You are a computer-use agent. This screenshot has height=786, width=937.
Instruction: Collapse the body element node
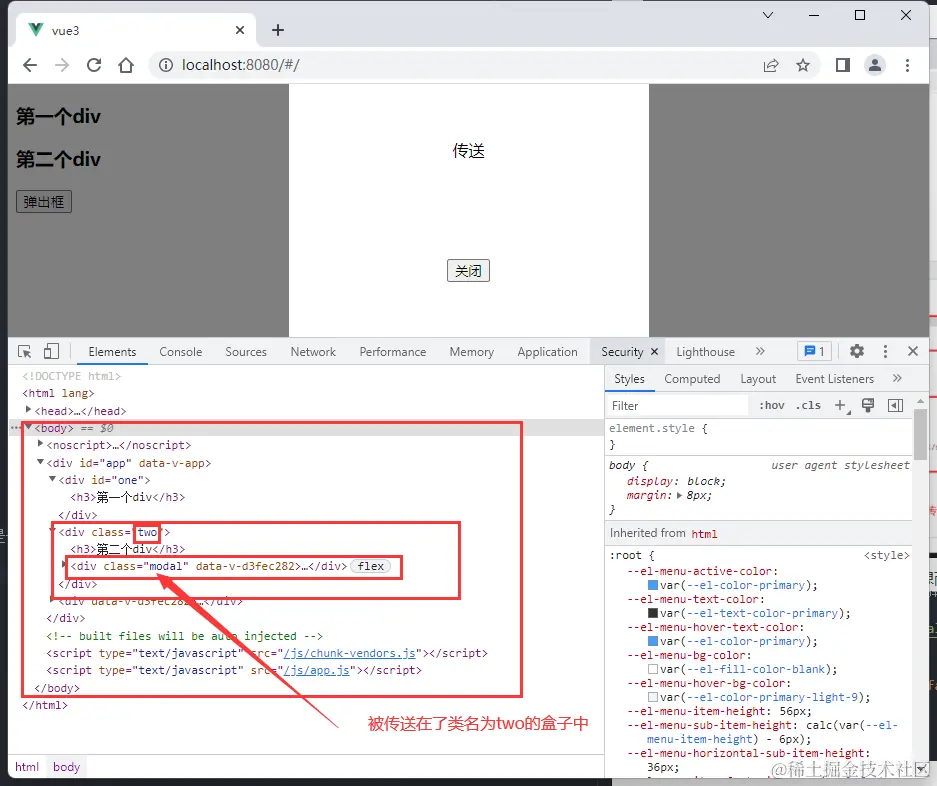click(x=28, y=427)
